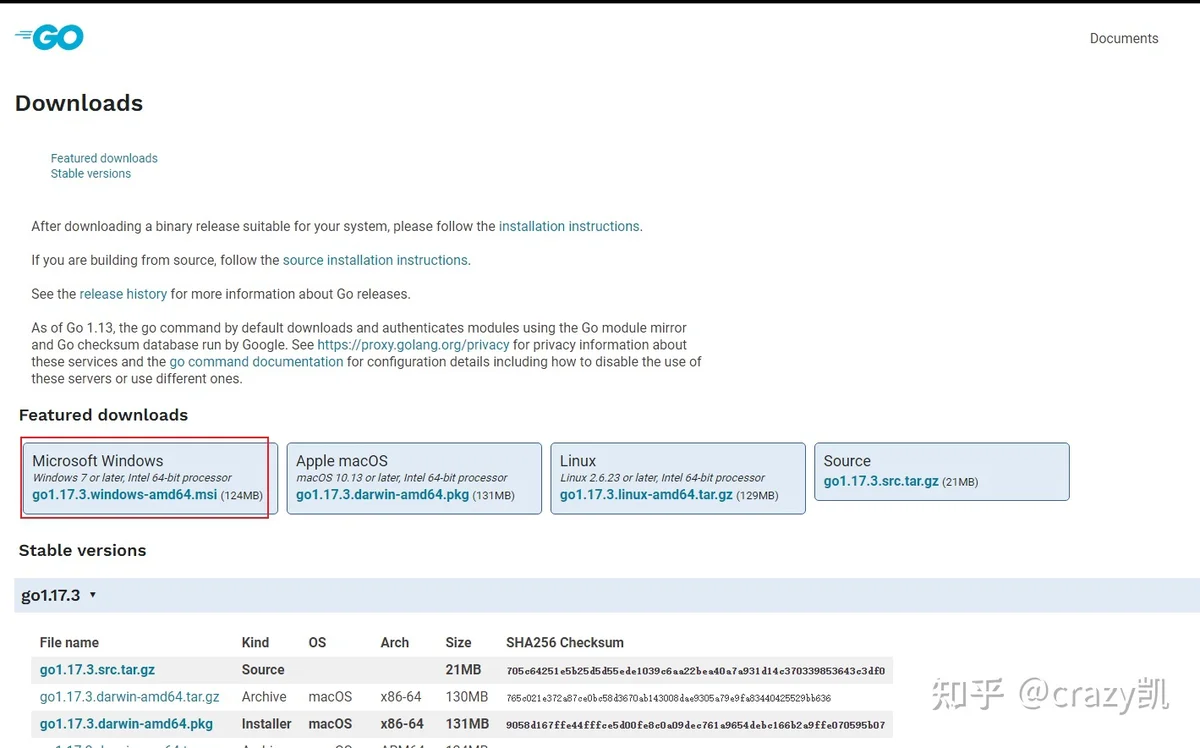Download go1.17.3.darwin-amd64.pkg from the Apple macOS card

pyautogui.click(x=382, y=495)
